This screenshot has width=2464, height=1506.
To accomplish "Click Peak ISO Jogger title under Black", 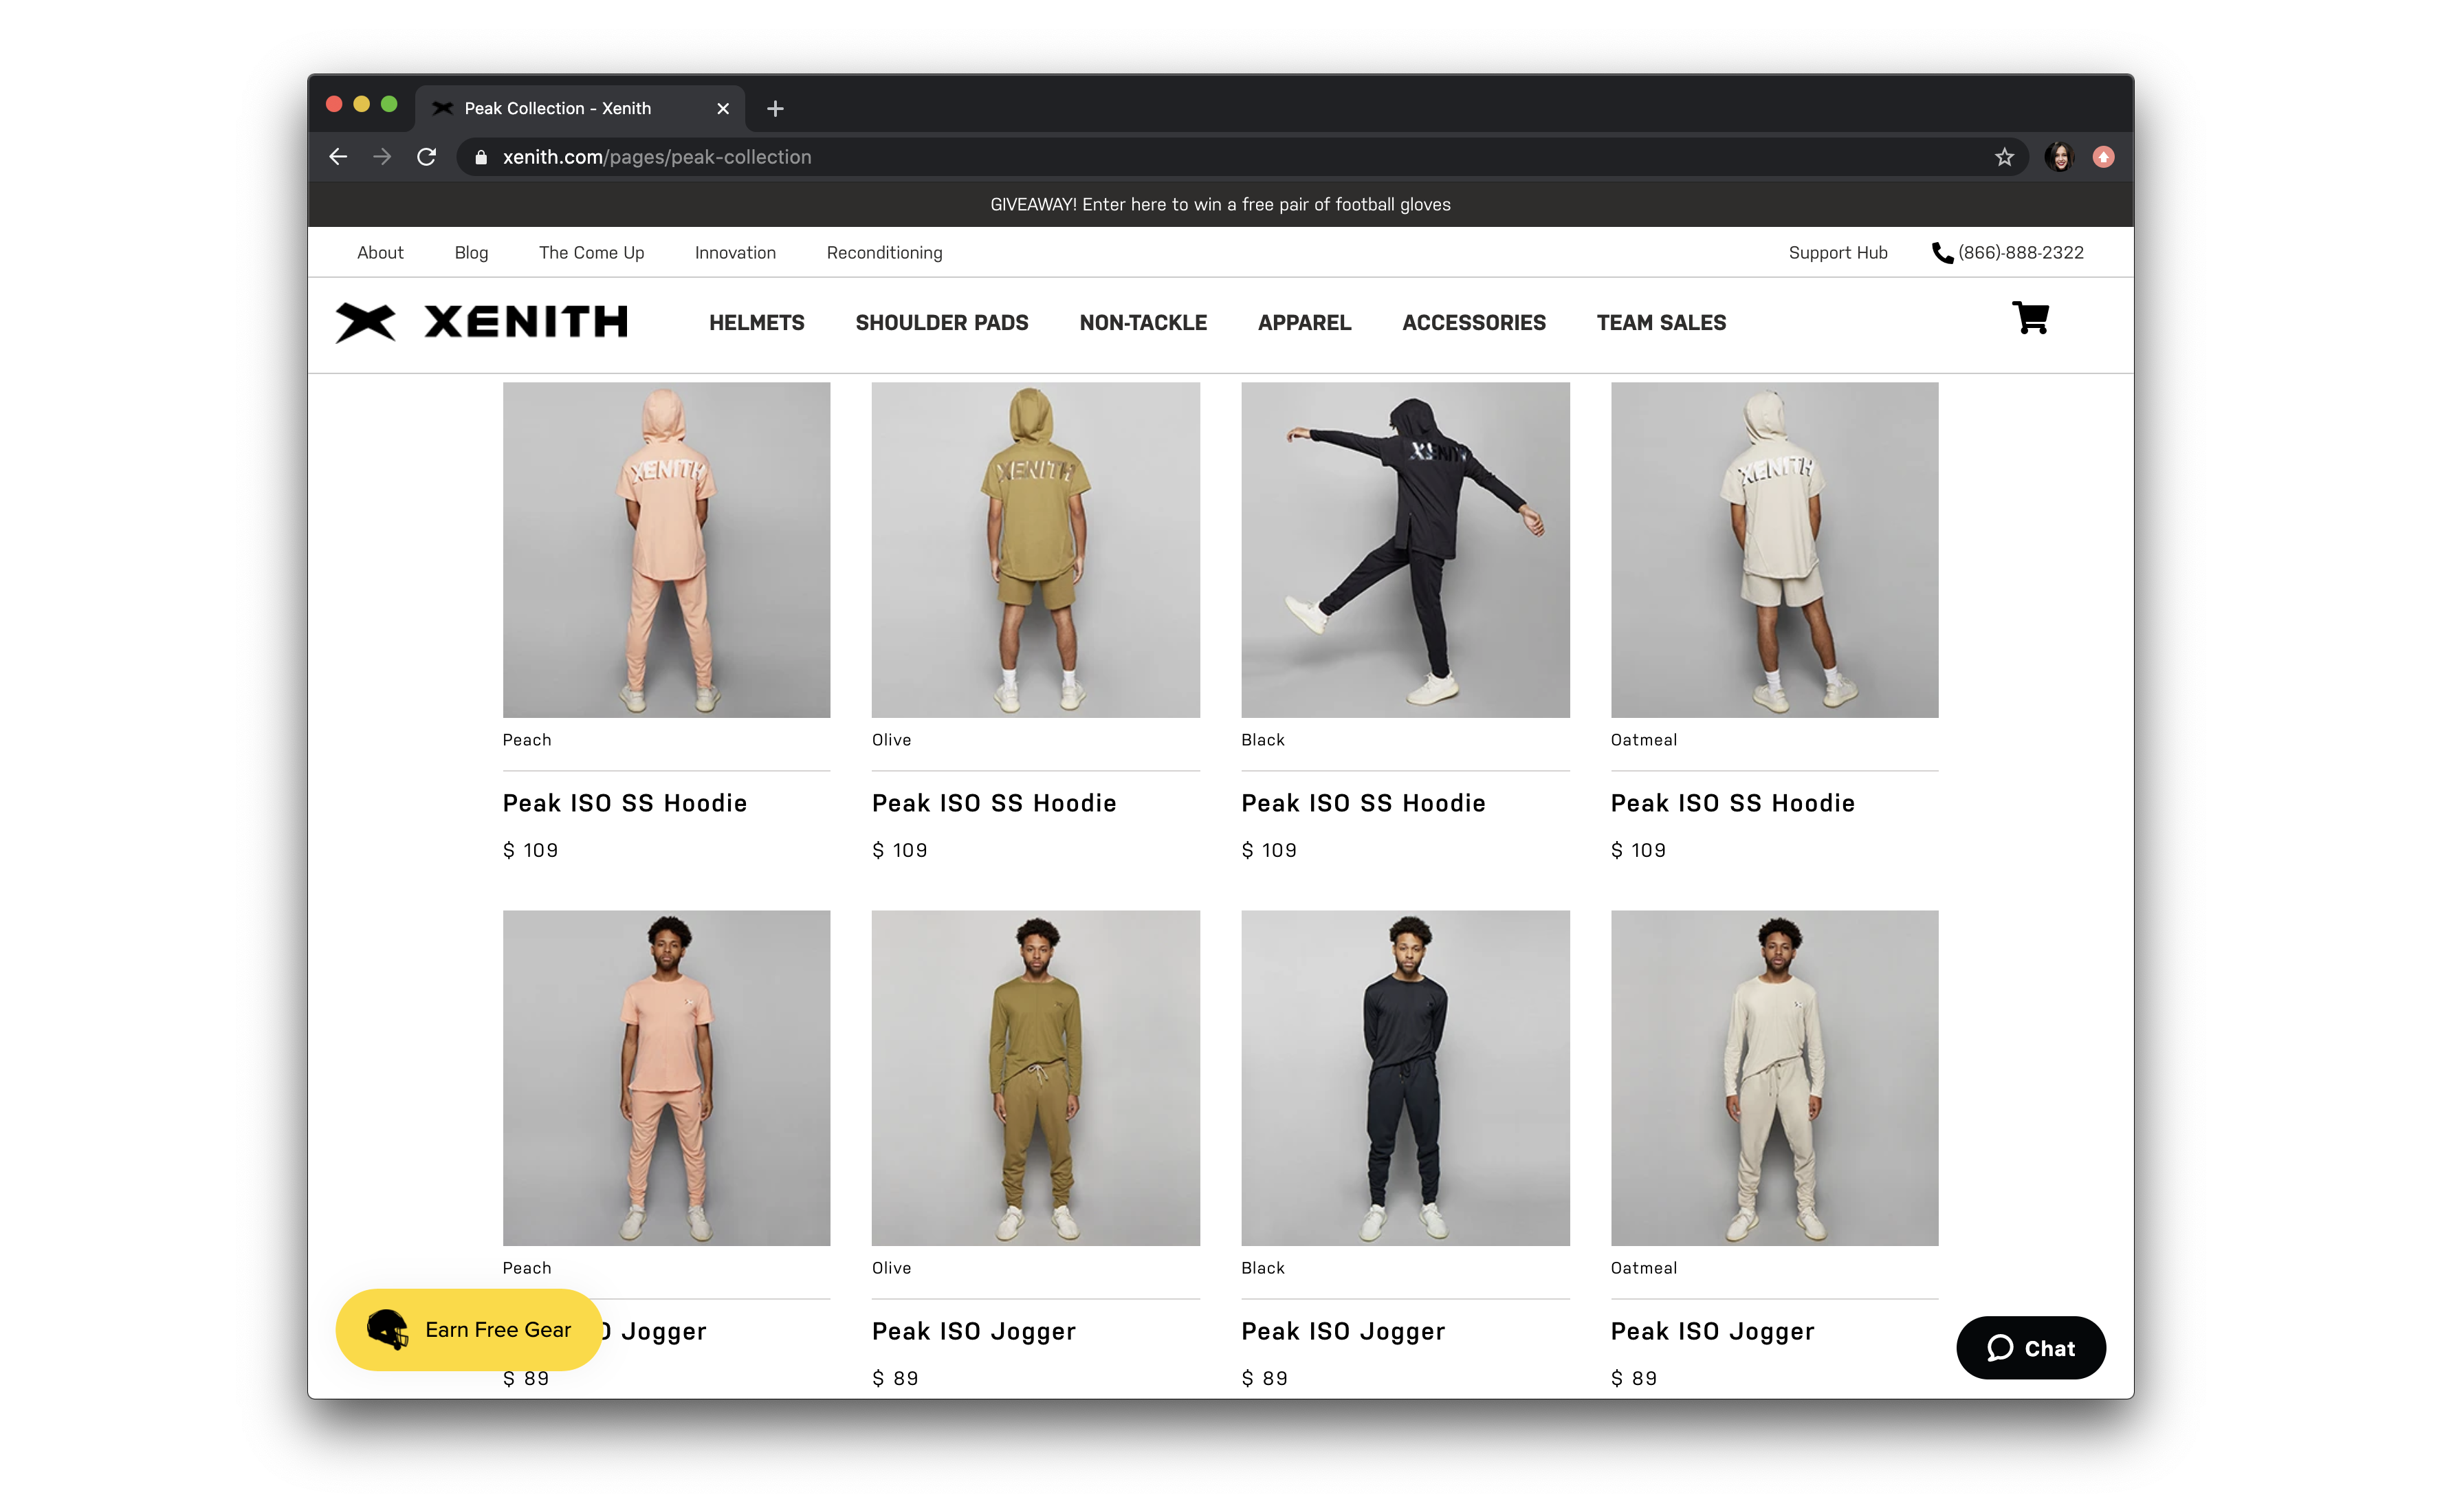I will pyautogui.click(x=1343, y=1331).
